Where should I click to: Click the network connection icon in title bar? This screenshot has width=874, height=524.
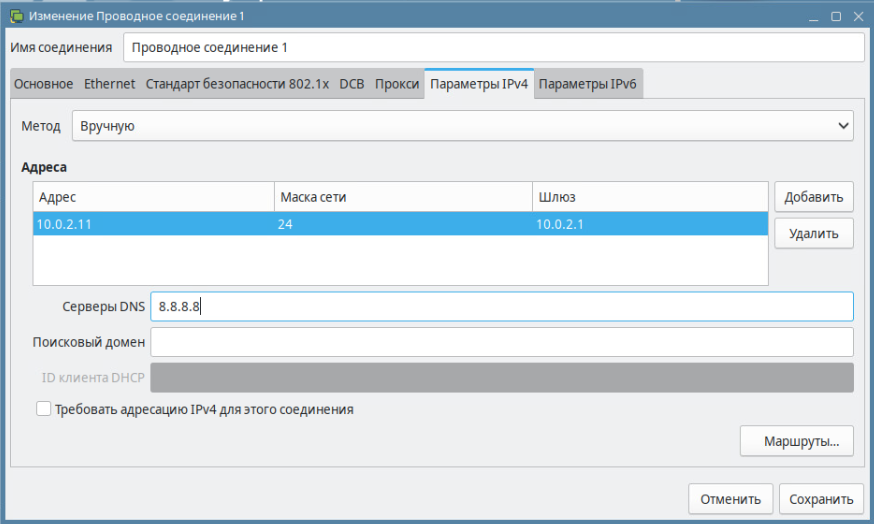point(17,16)
